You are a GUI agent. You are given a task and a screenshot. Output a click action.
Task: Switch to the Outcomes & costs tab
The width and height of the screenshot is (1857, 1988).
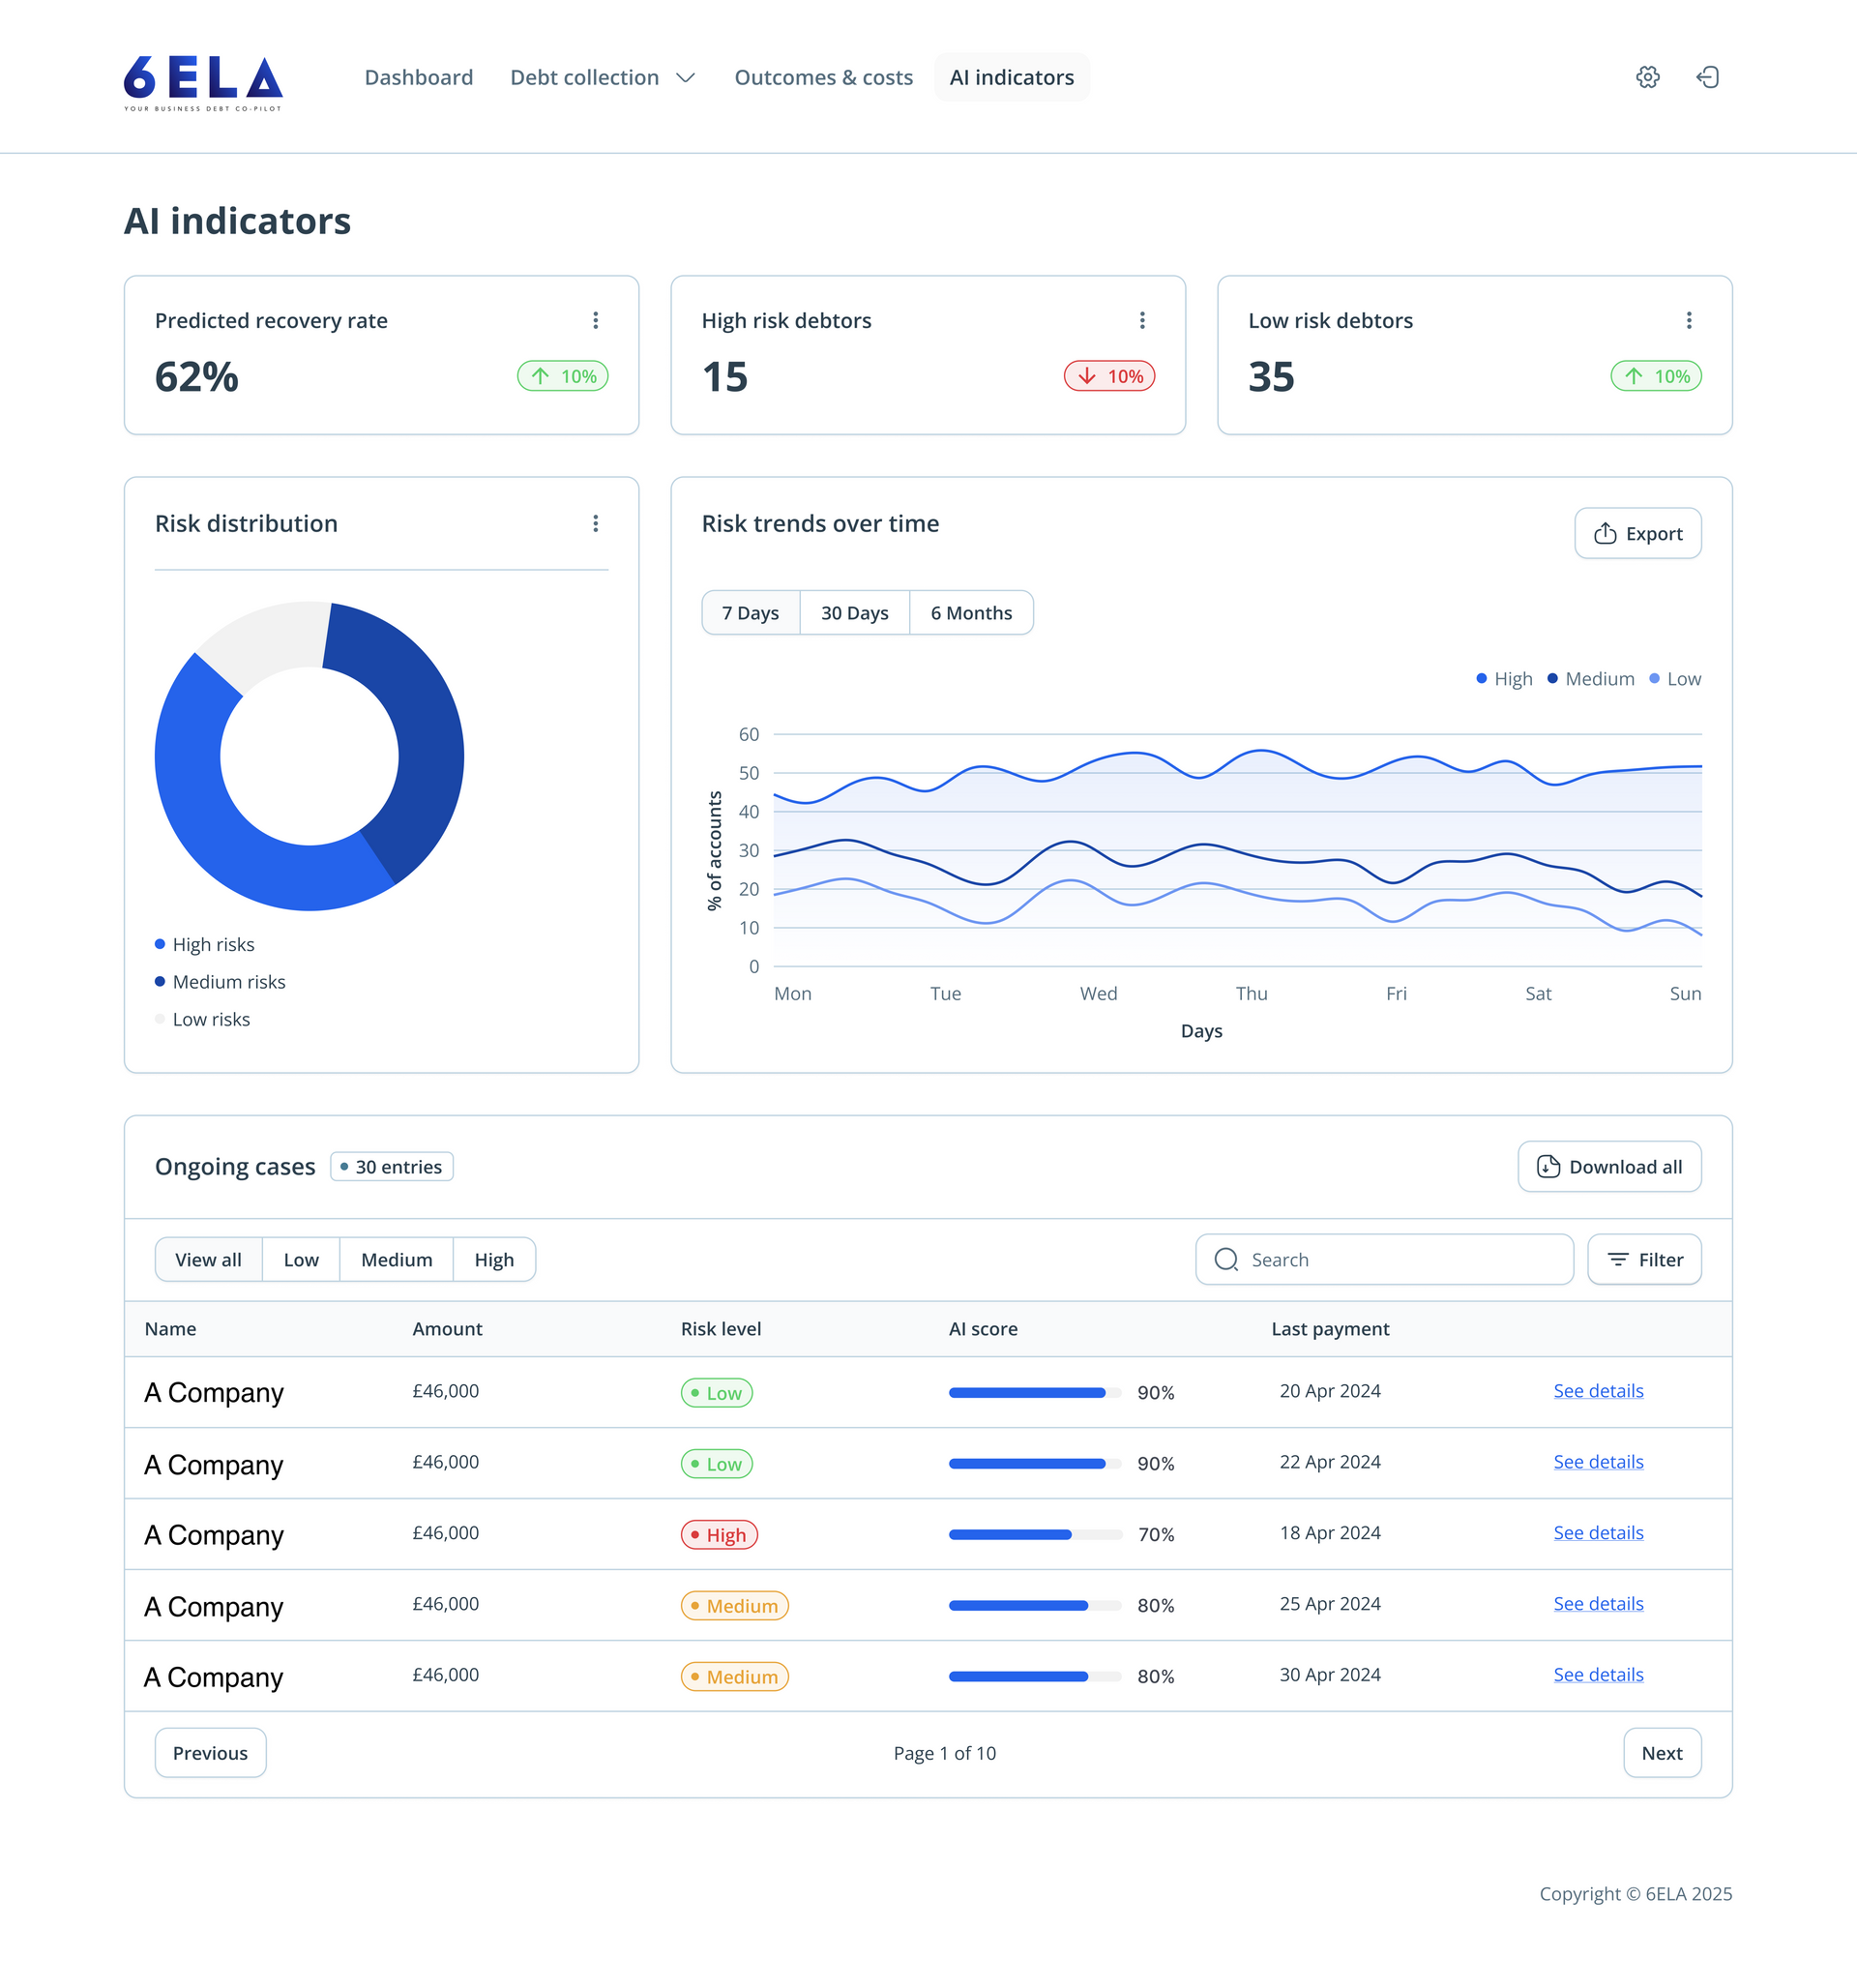(823, 77)
